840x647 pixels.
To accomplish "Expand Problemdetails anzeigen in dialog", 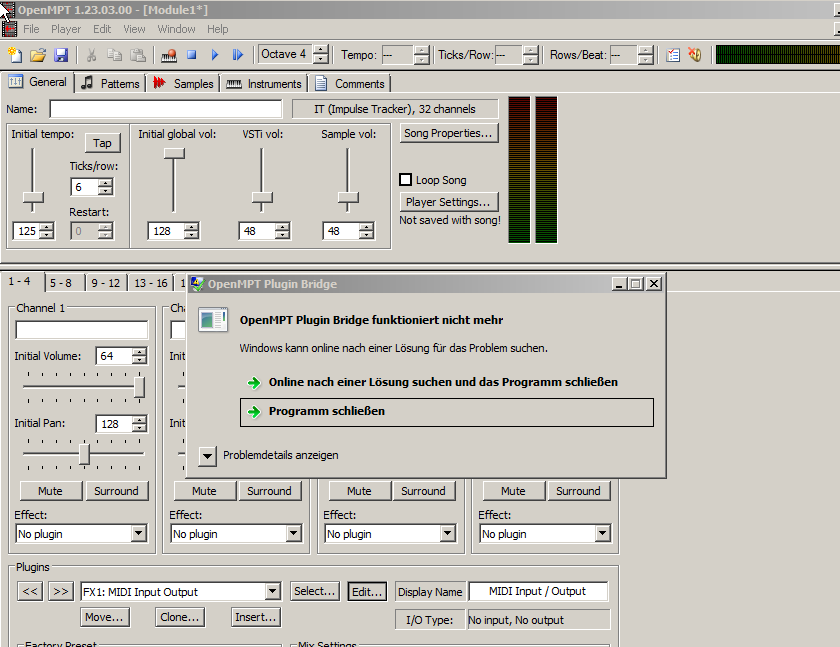I will click(207, 456).
